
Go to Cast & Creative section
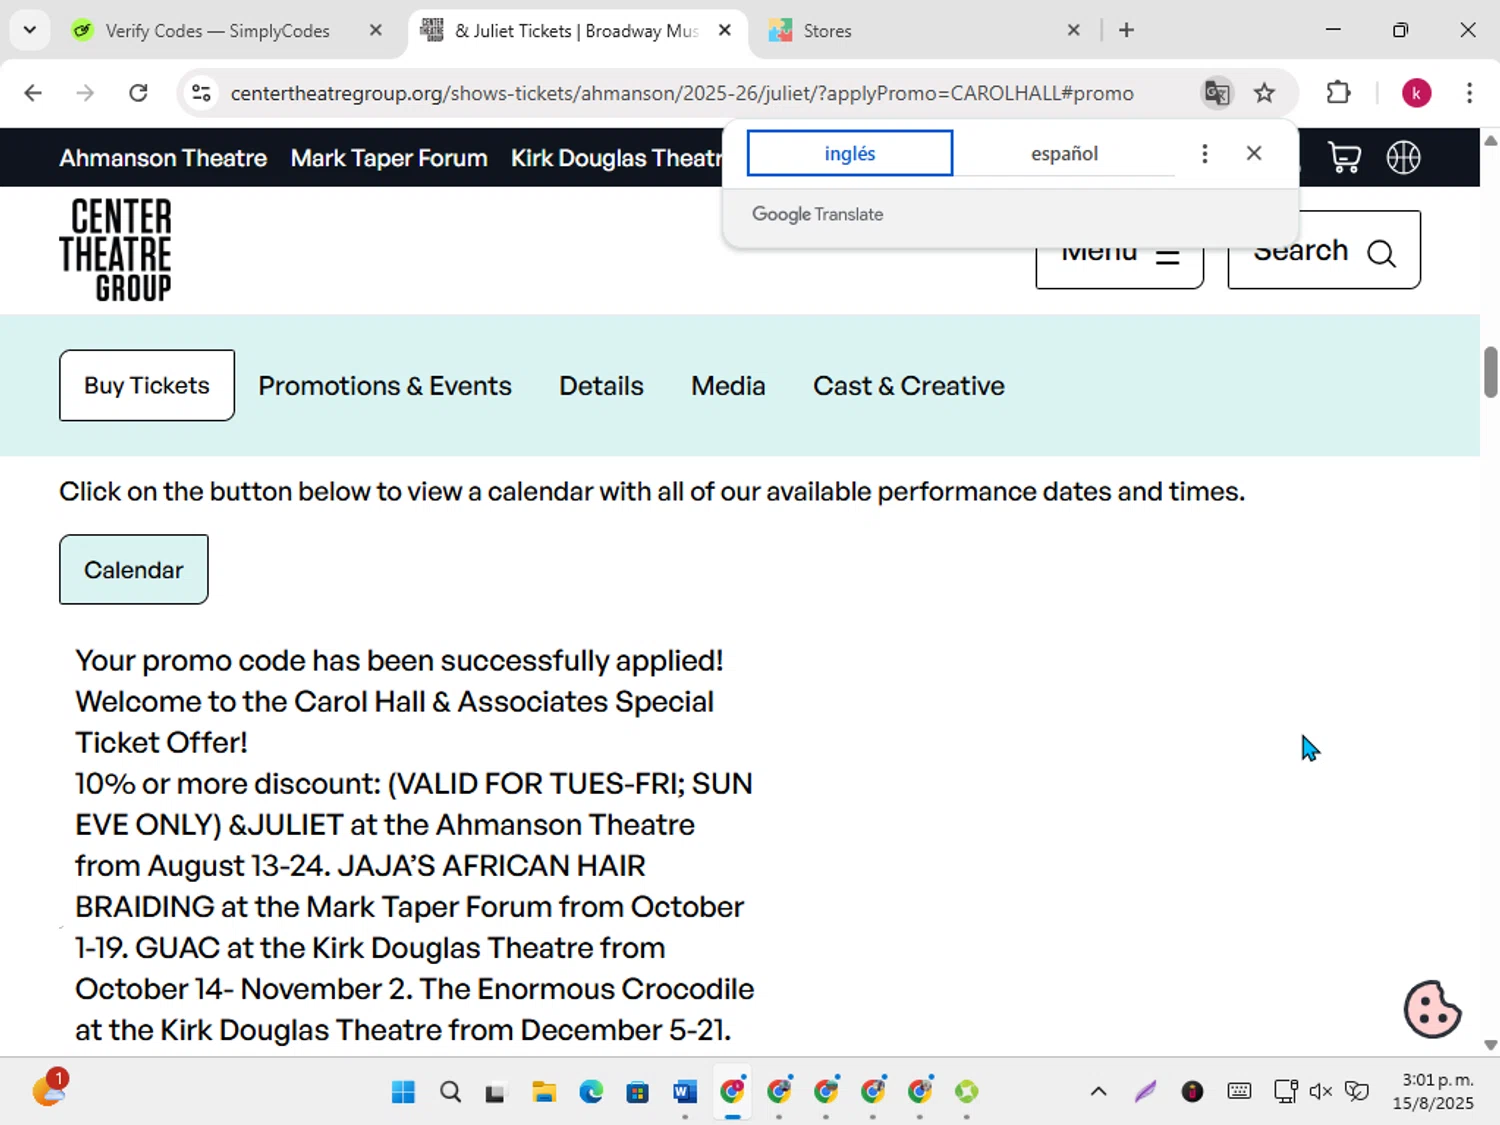tap(909, 386)
